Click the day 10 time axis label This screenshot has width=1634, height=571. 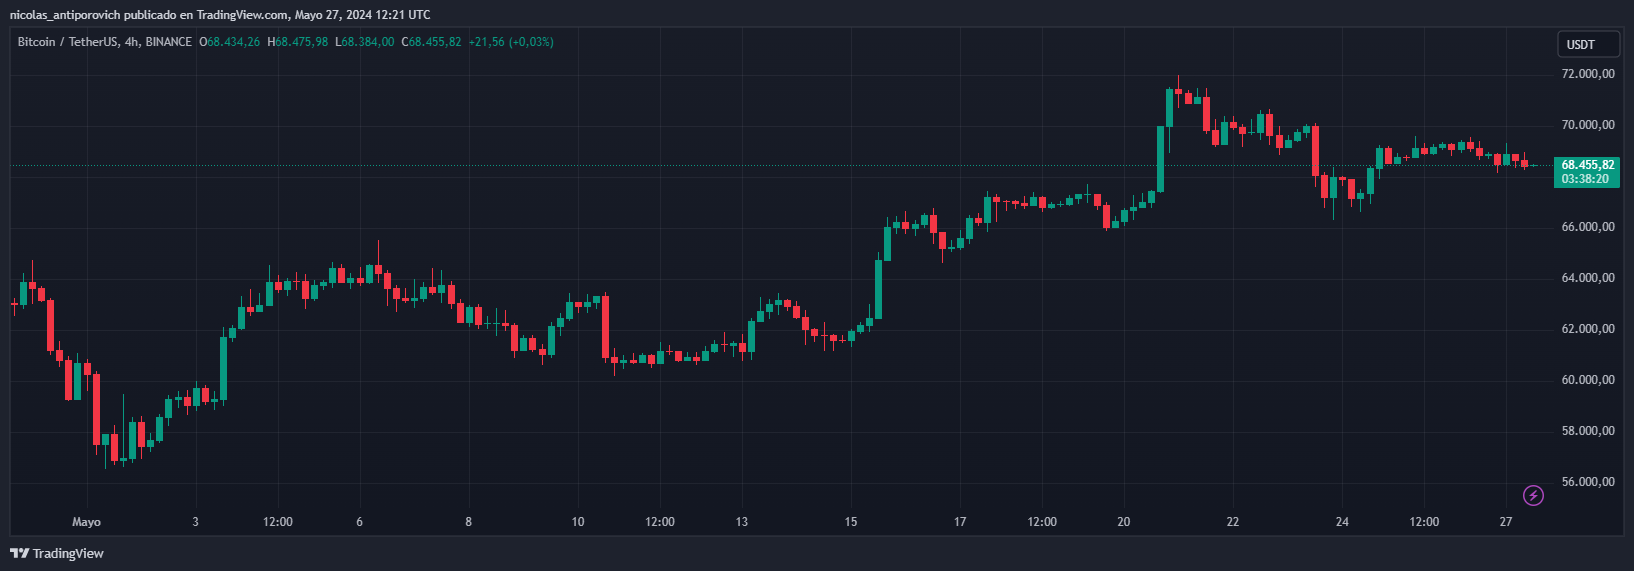(578, 522)
